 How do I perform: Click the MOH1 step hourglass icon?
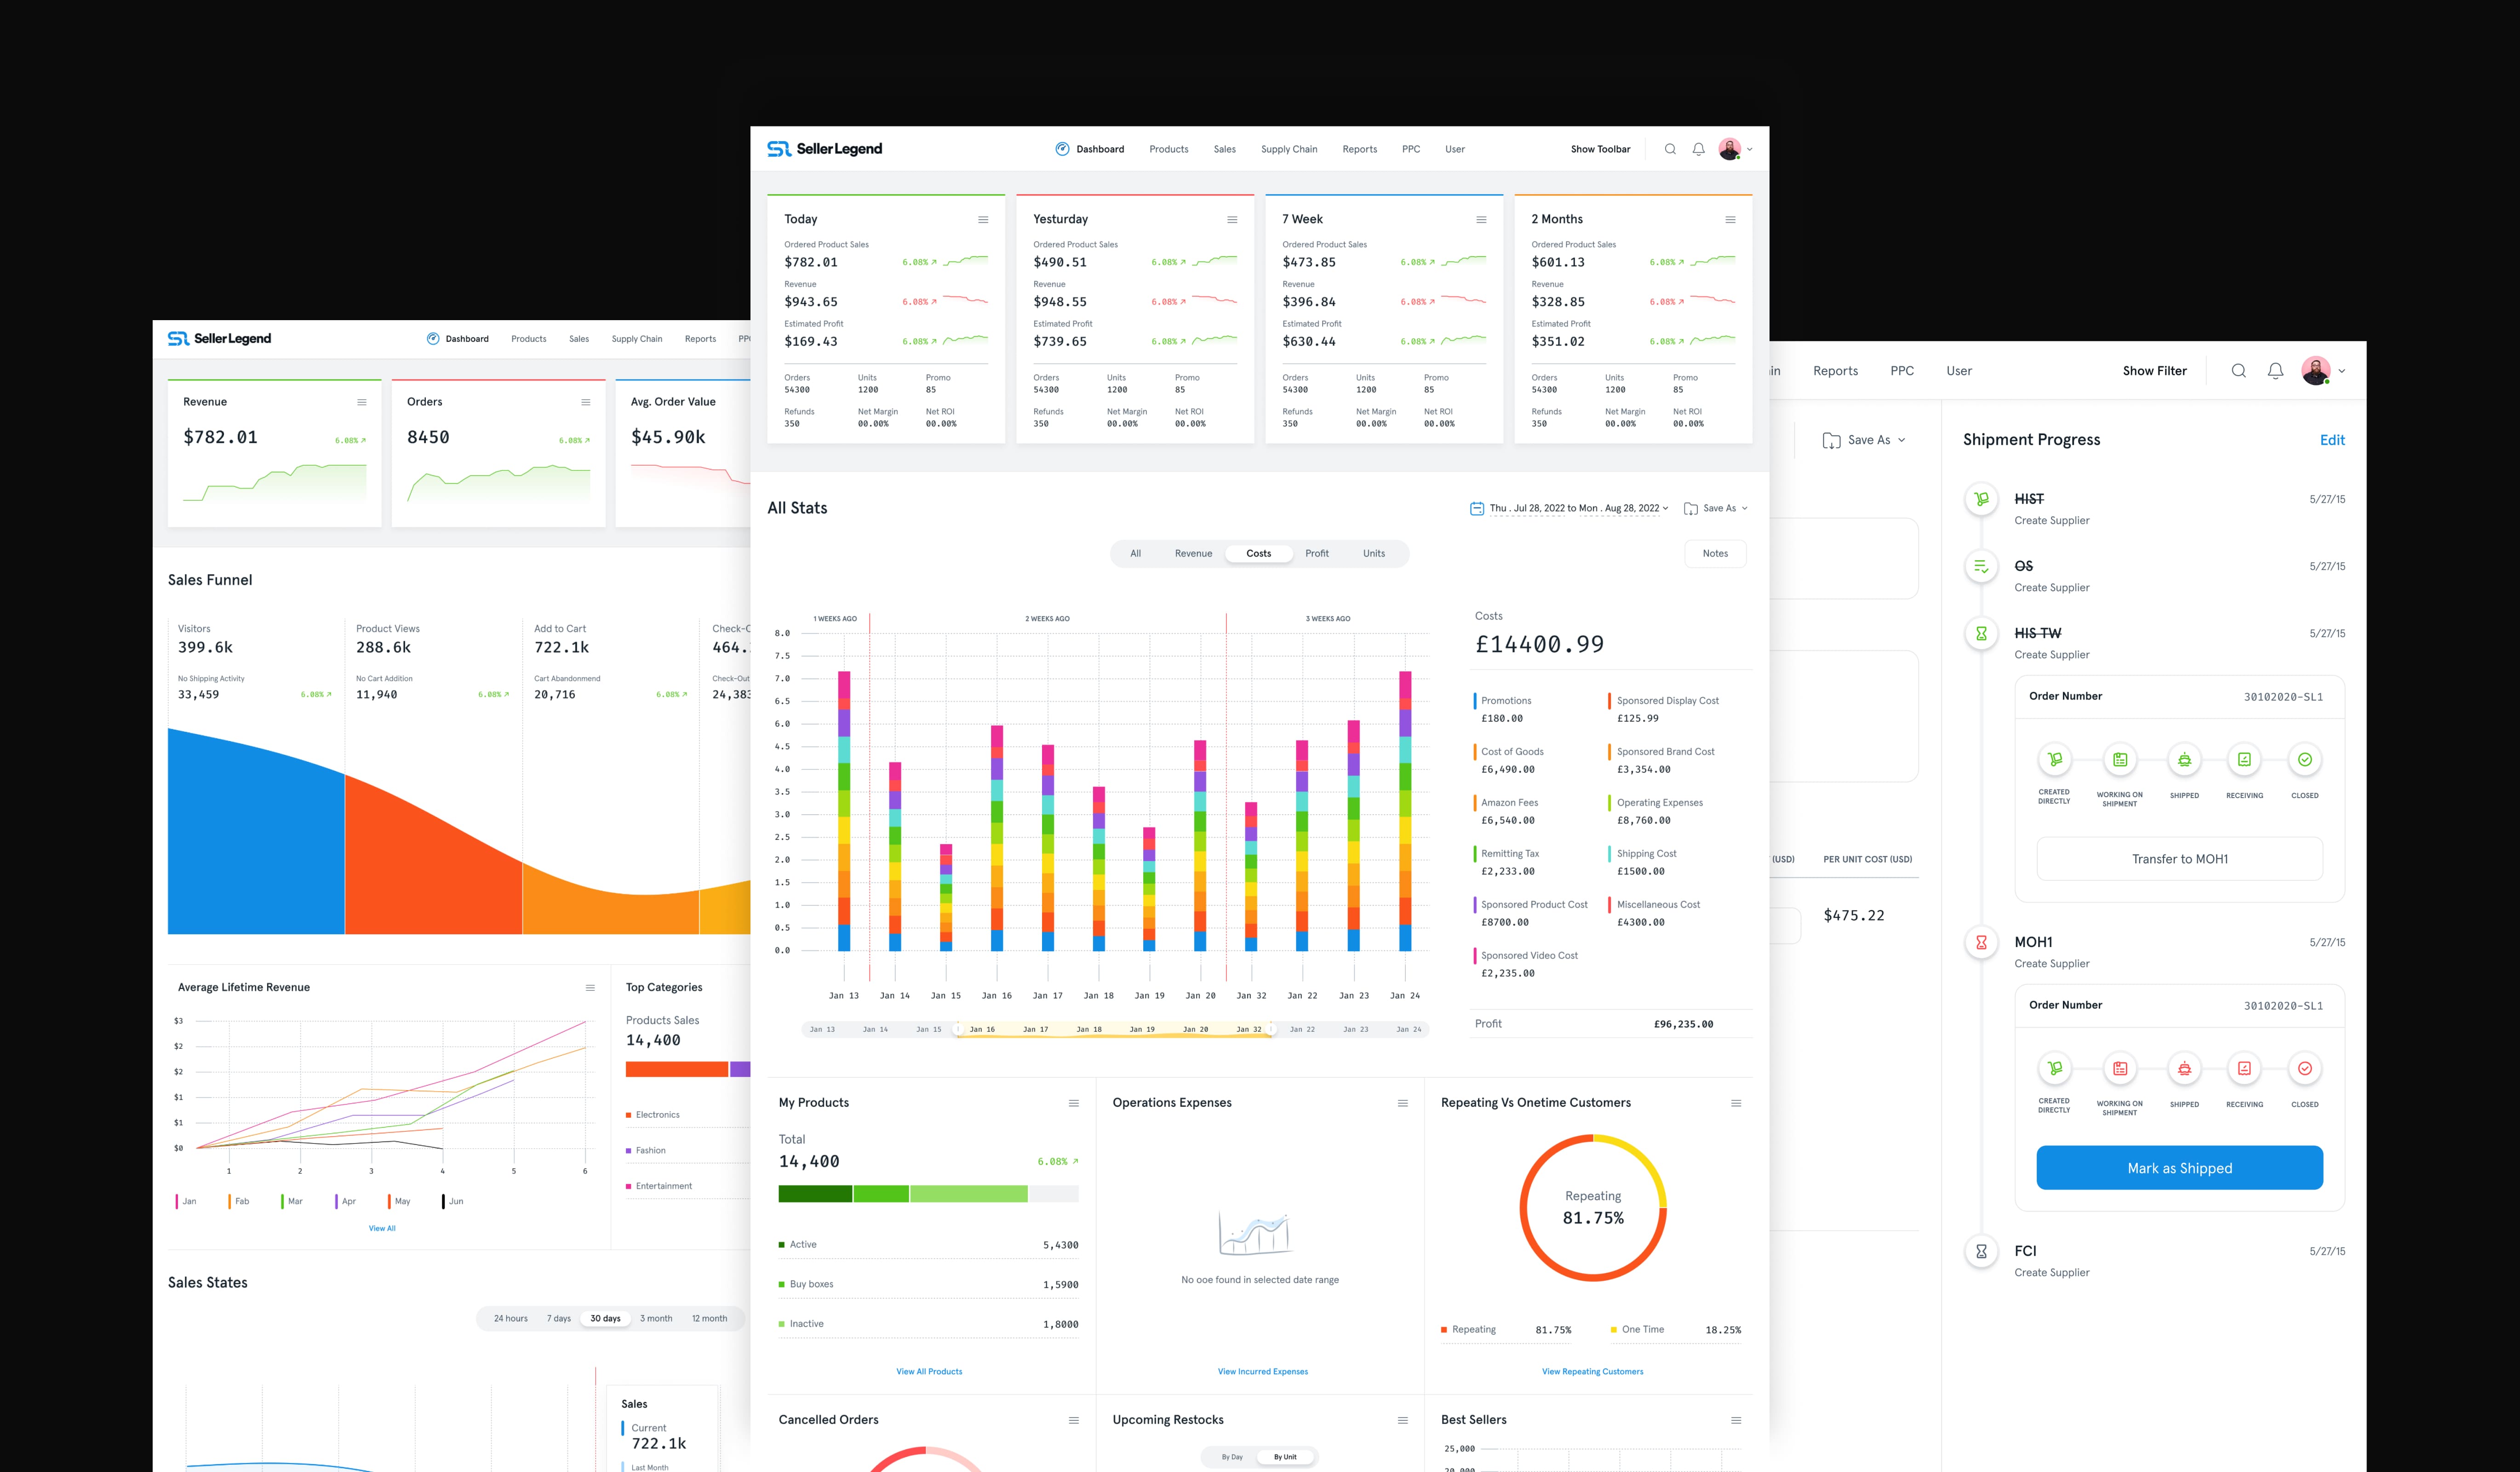click(x=1981, y=942)
